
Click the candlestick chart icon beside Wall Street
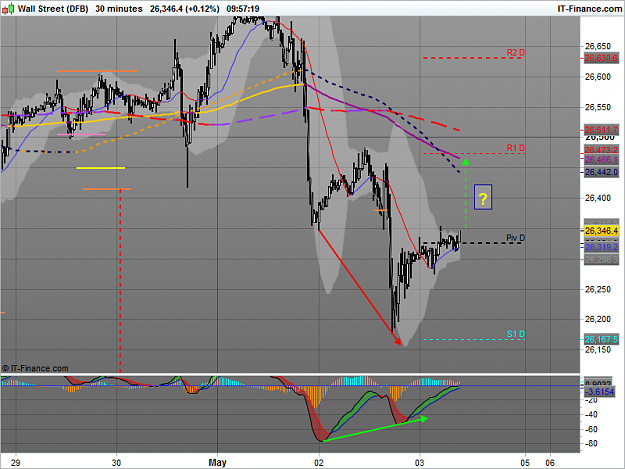[8, 8]
